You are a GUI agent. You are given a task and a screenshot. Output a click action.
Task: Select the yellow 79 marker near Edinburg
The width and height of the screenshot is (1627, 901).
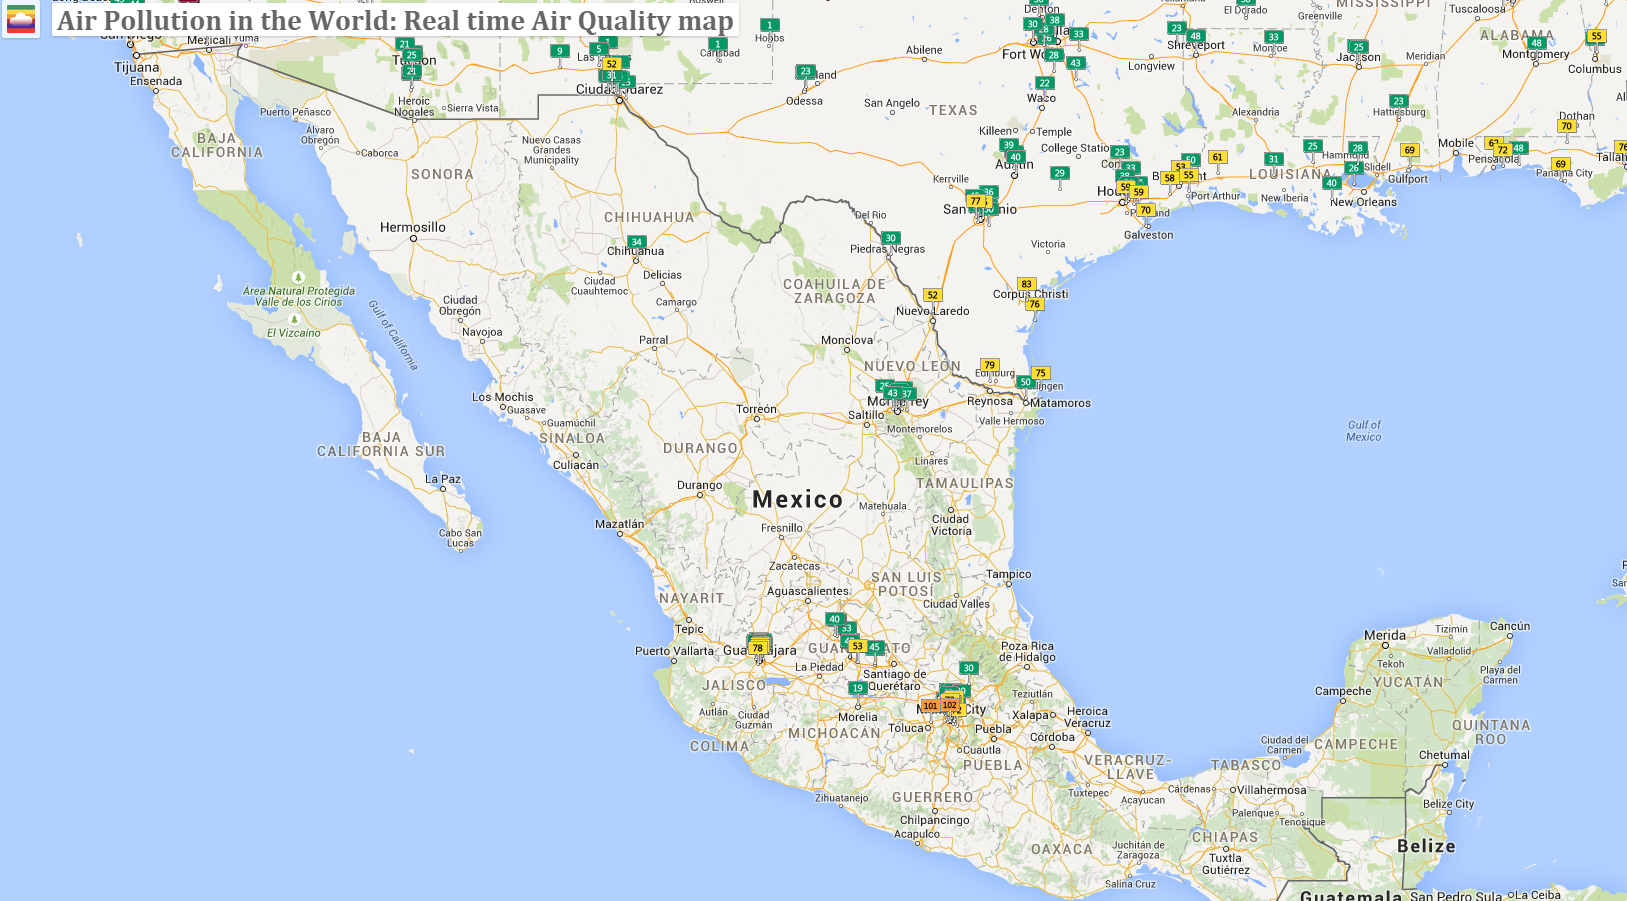click(x=989, y=365)
